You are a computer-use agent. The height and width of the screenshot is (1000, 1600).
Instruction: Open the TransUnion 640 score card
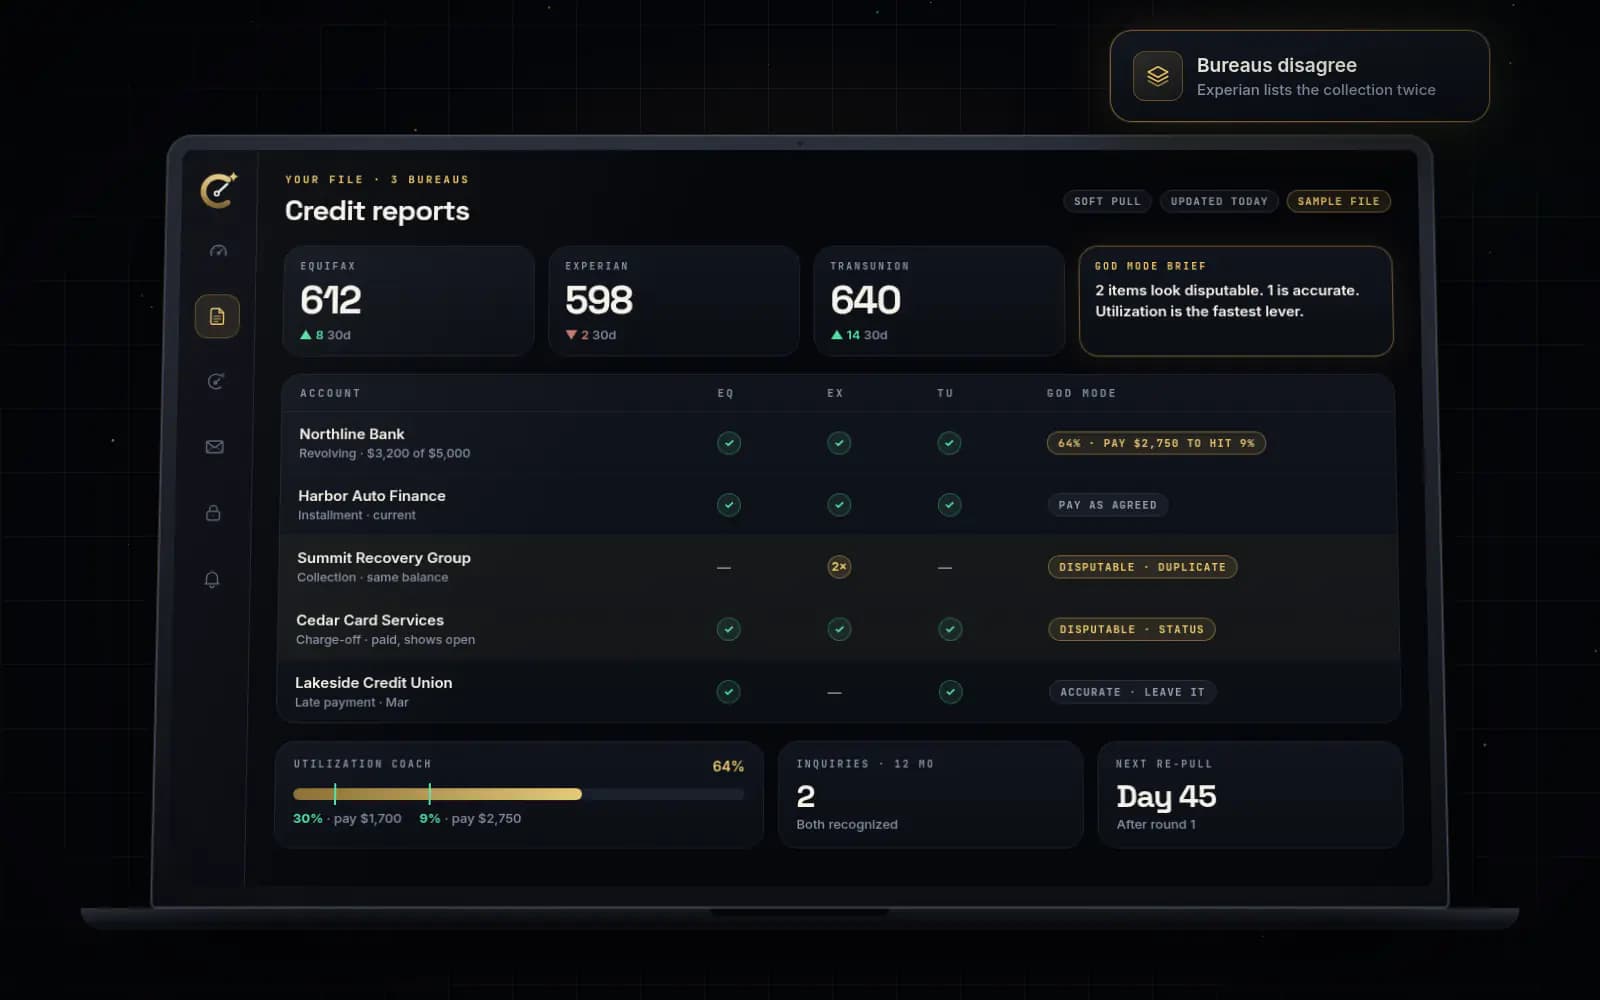(x=939, y=301)
